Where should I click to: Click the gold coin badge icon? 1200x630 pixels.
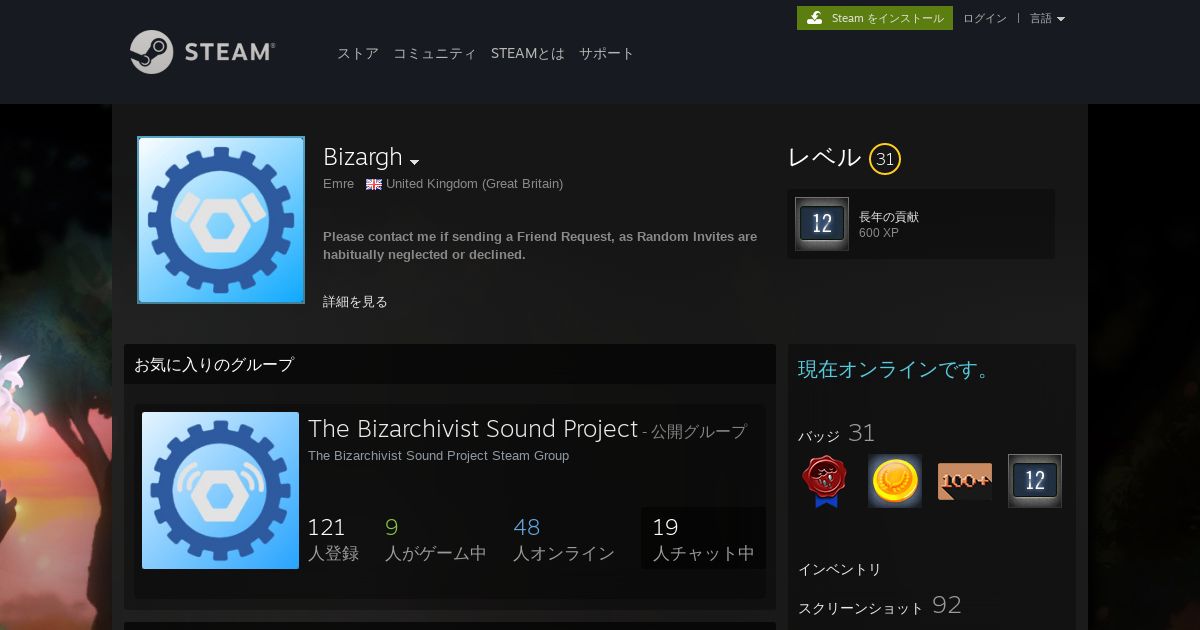pos(895,481)
